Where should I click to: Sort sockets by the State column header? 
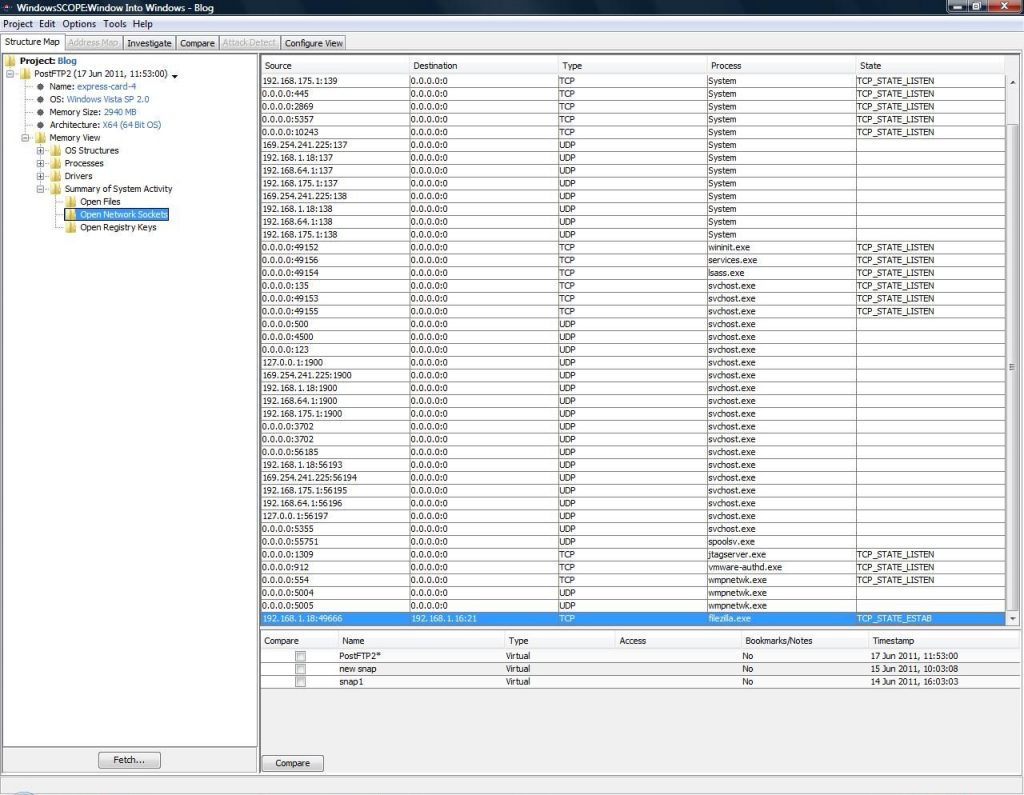tap(930, 66)
